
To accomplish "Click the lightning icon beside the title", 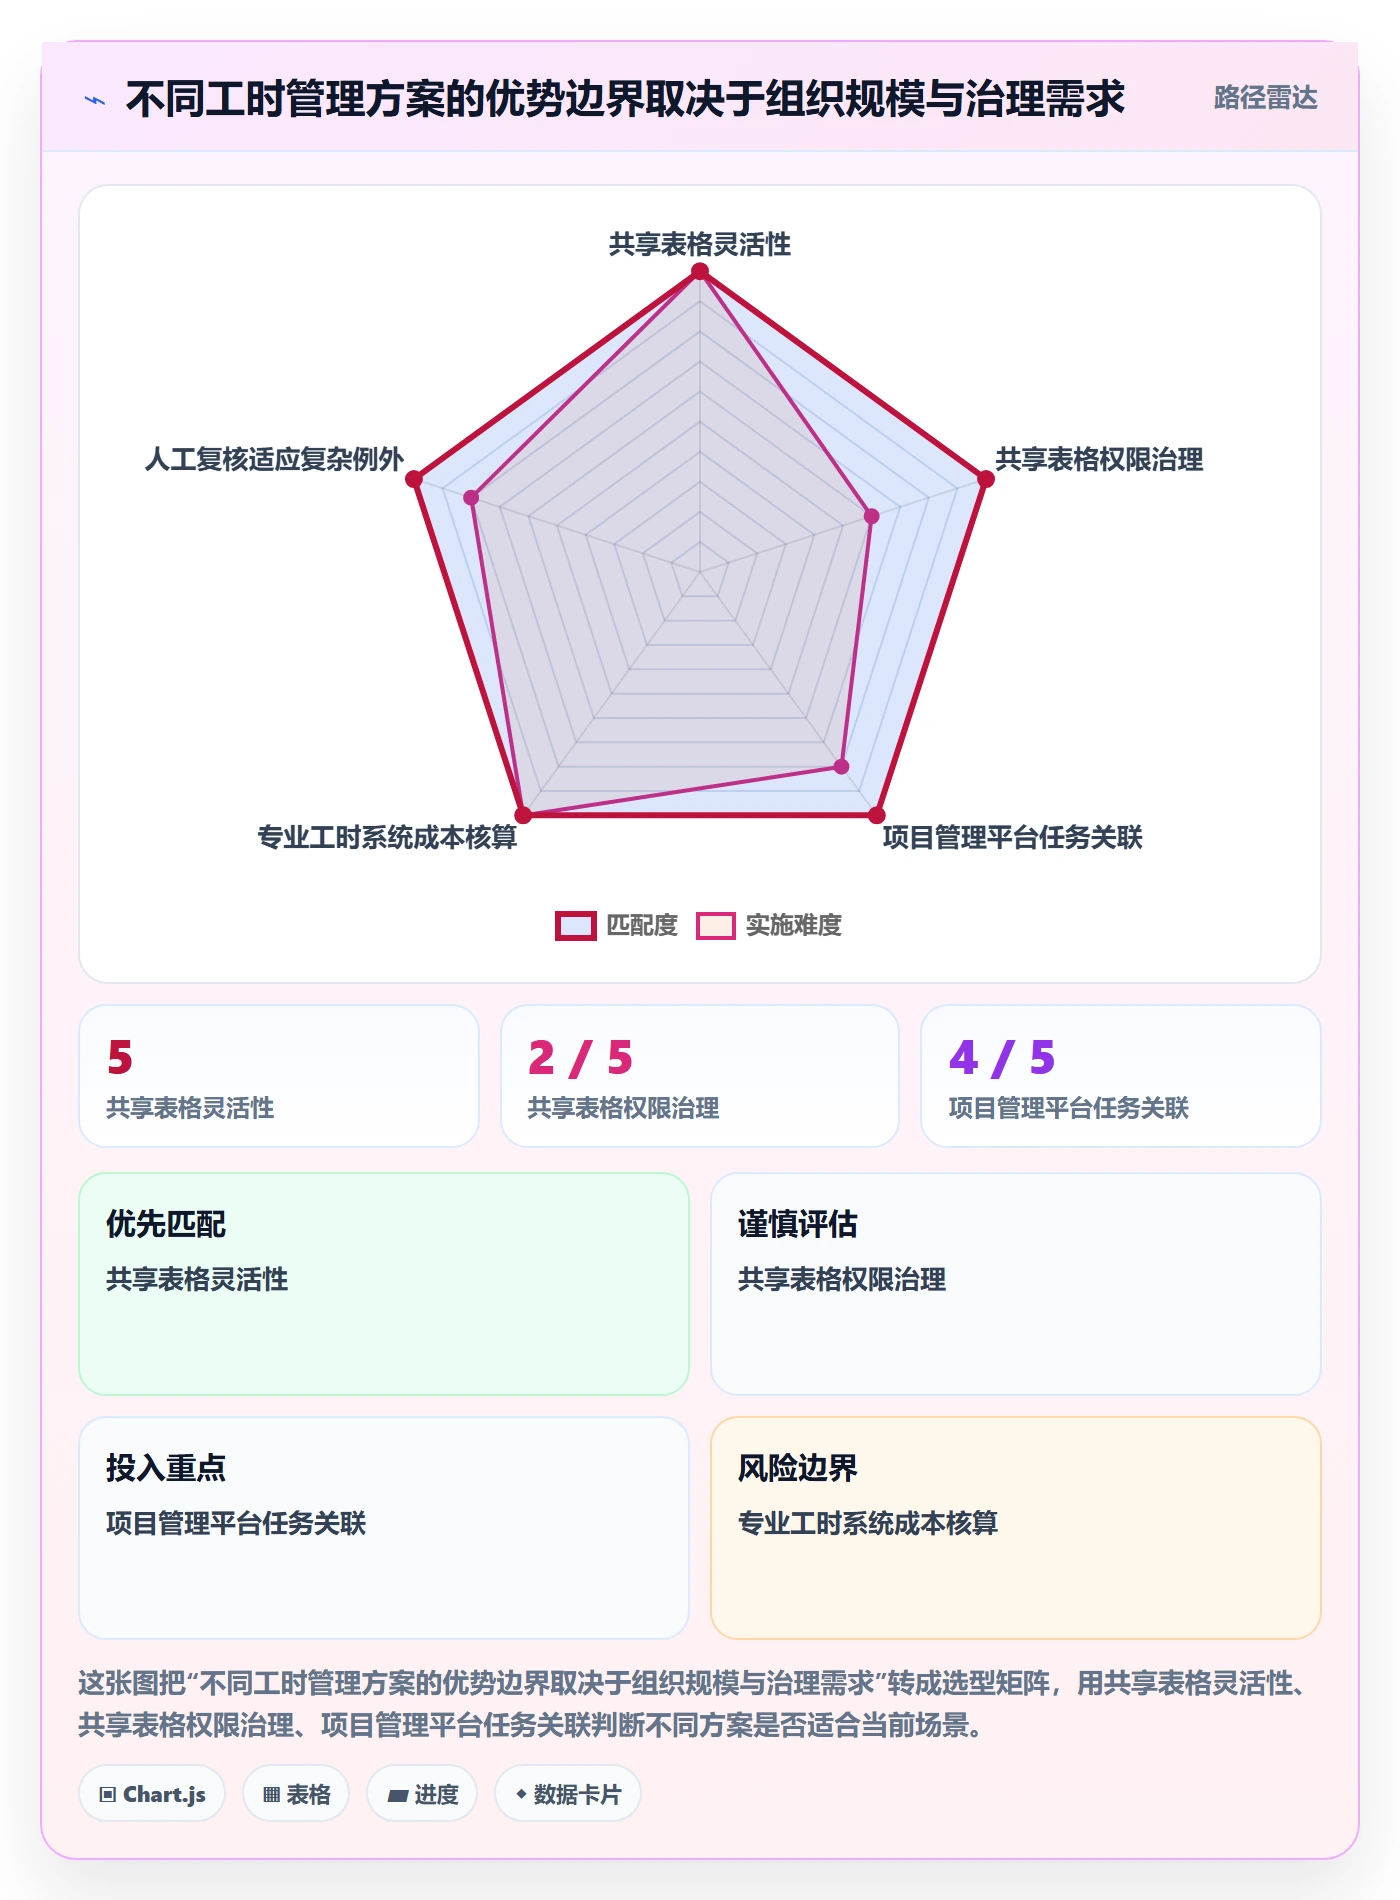I will point(95,100).
